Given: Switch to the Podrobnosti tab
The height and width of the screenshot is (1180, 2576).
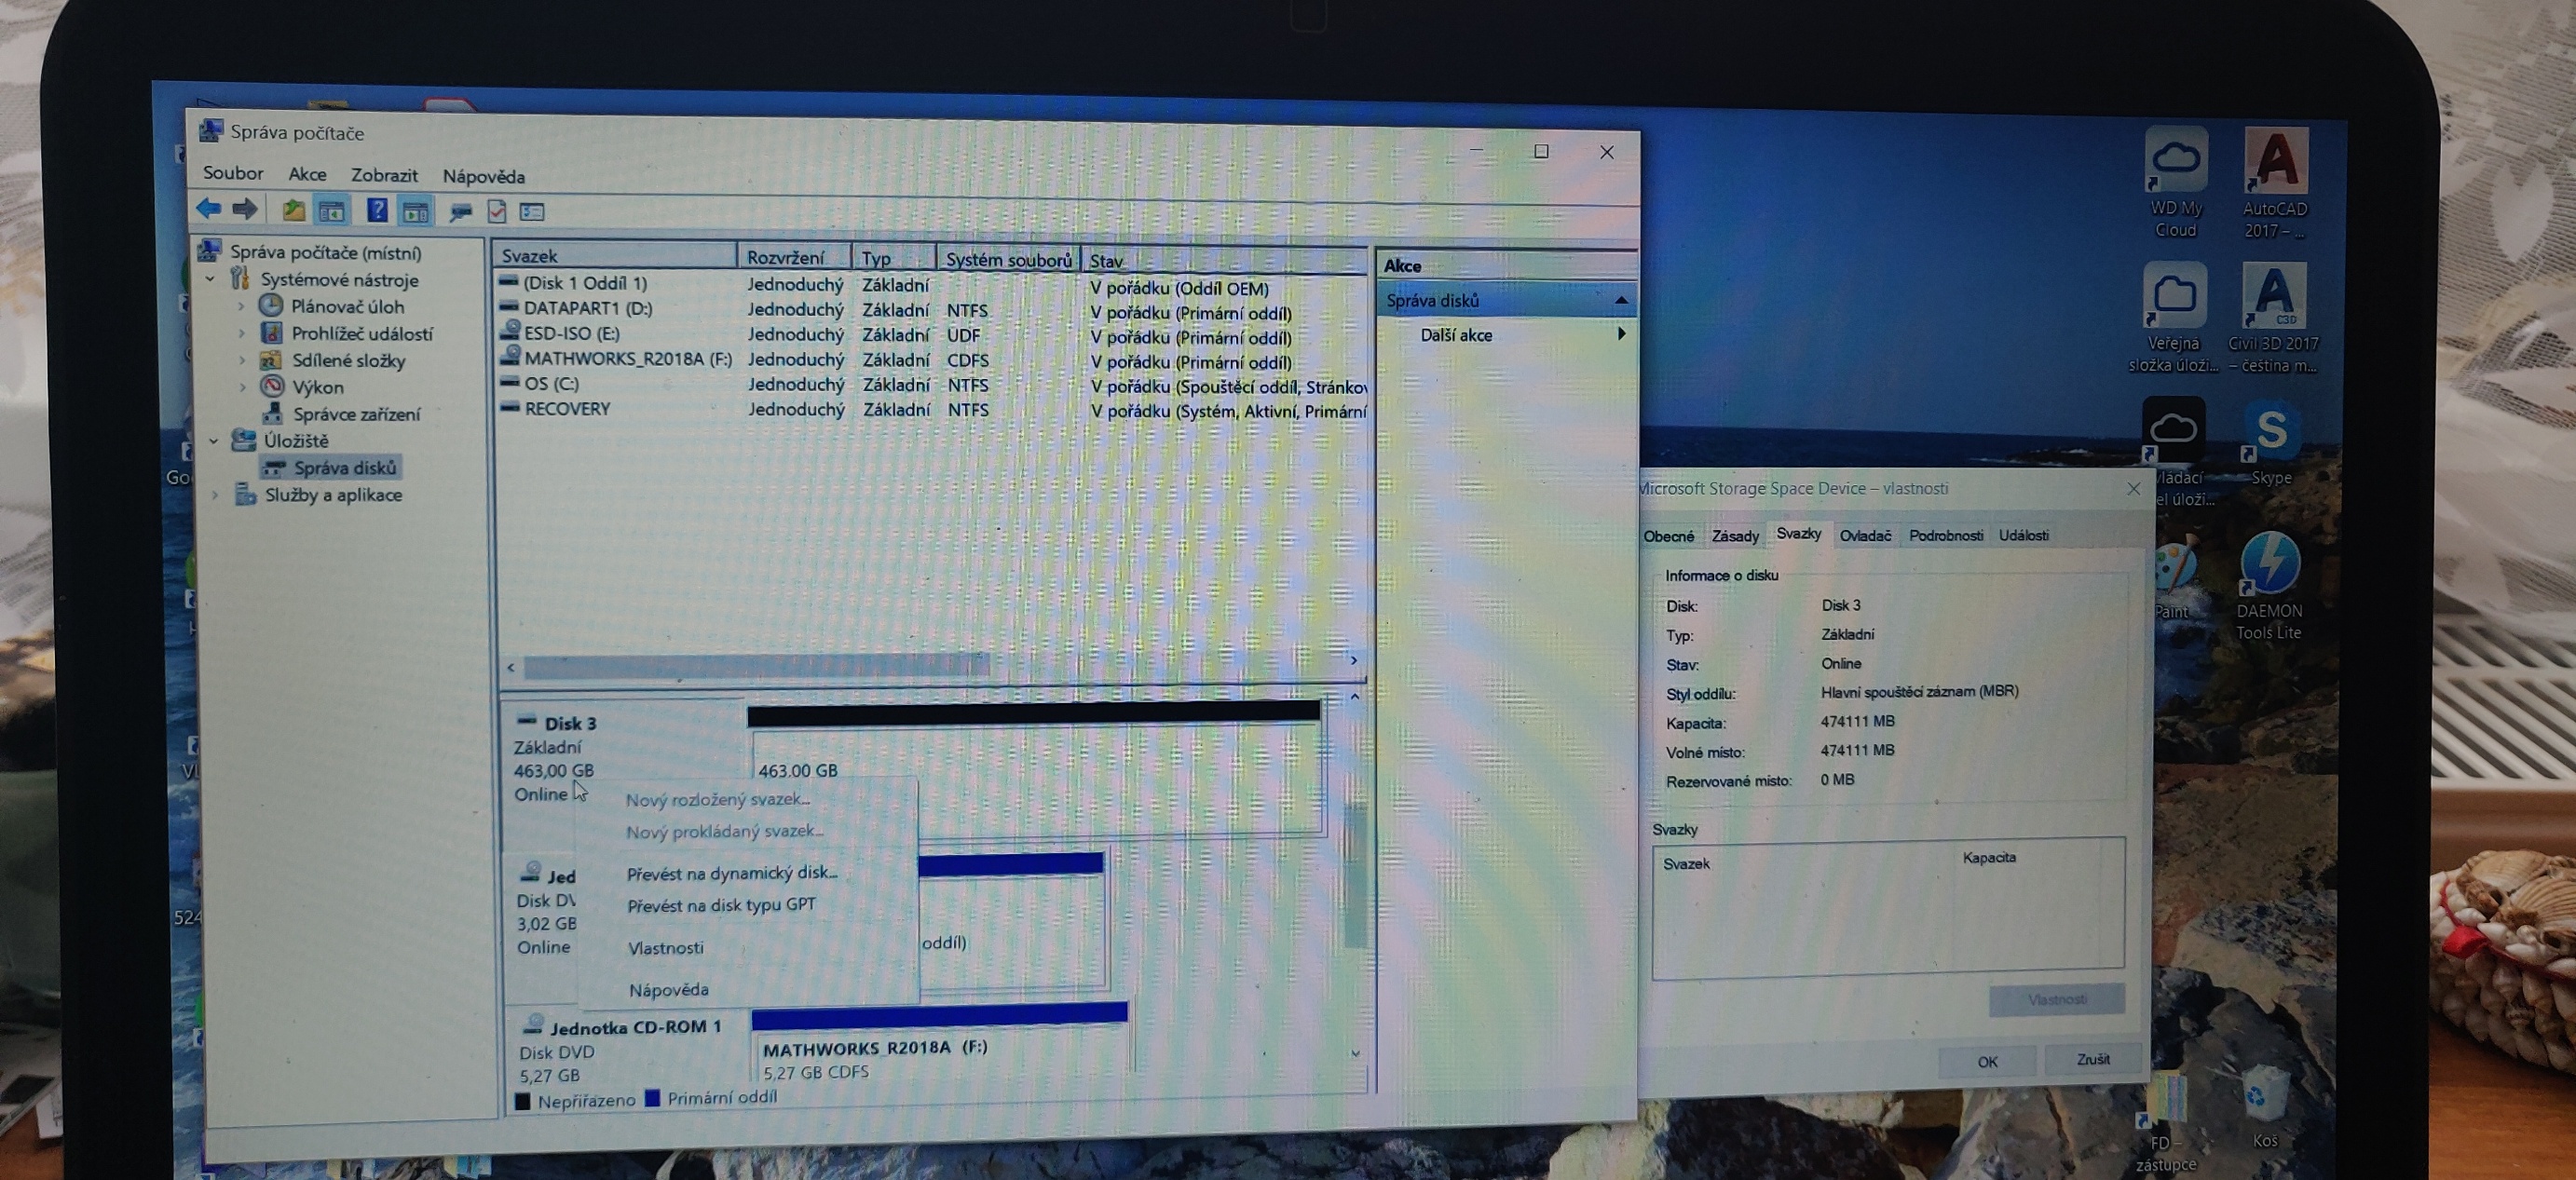Looking at the screenshot, I should pyautogui.click(x=1945, y=535).
